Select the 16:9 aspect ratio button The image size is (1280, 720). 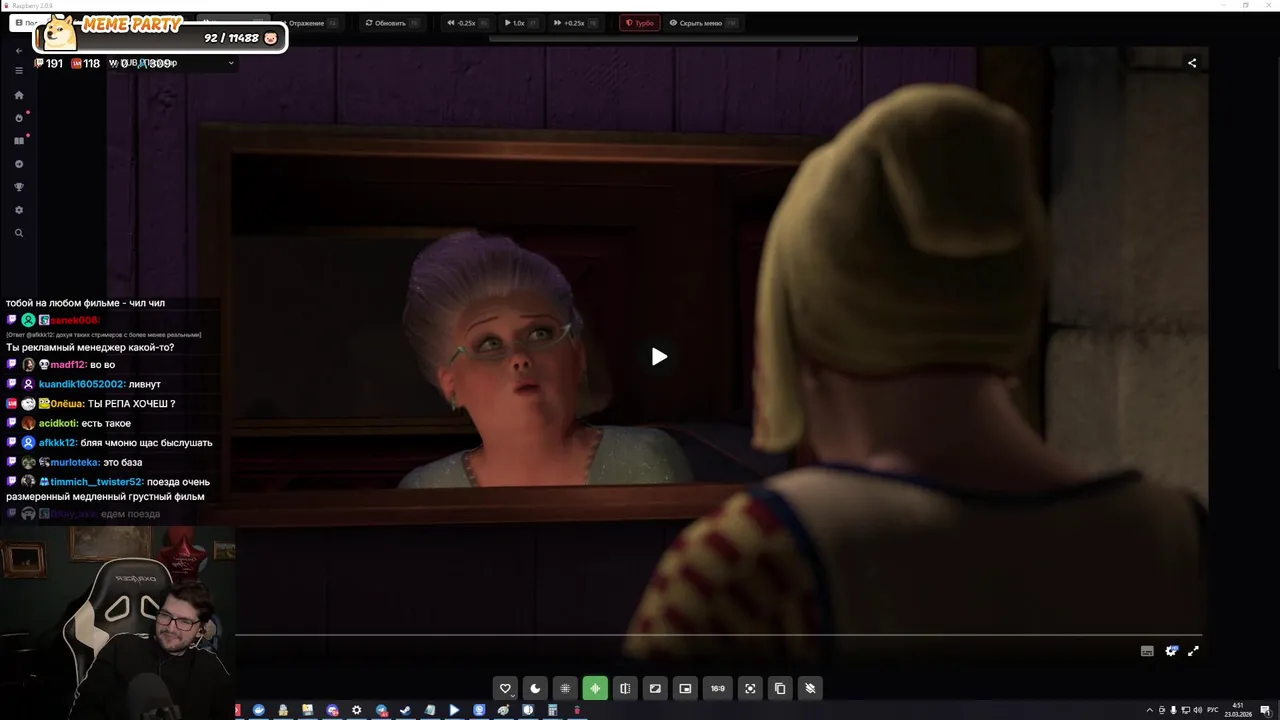tap(718, 688)
